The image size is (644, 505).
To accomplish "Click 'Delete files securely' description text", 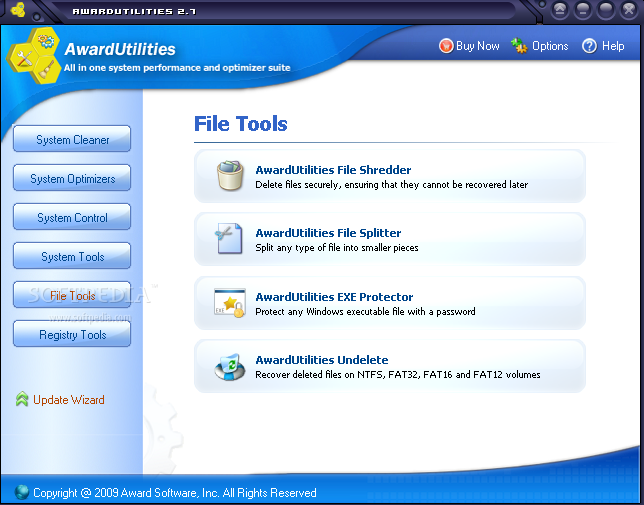I will click(x=391, y=185).
